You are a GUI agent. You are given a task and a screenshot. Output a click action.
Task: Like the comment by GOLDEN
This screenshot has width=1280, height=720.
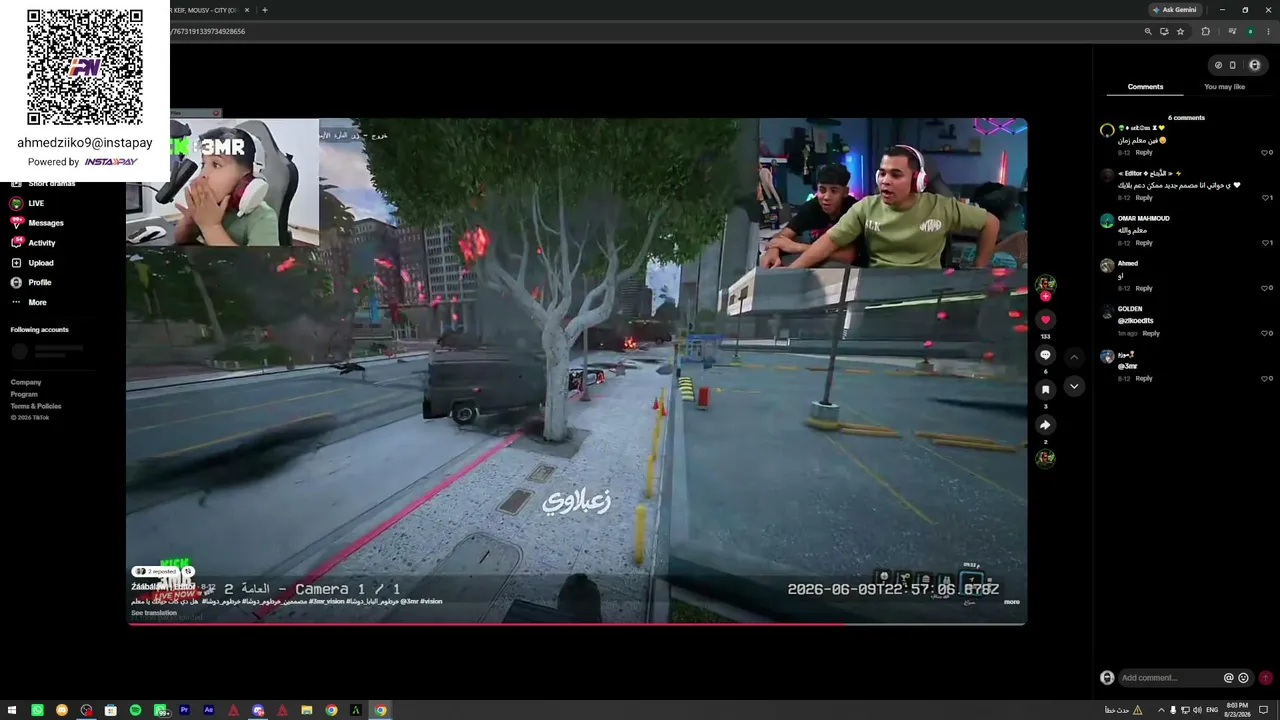1263,333
